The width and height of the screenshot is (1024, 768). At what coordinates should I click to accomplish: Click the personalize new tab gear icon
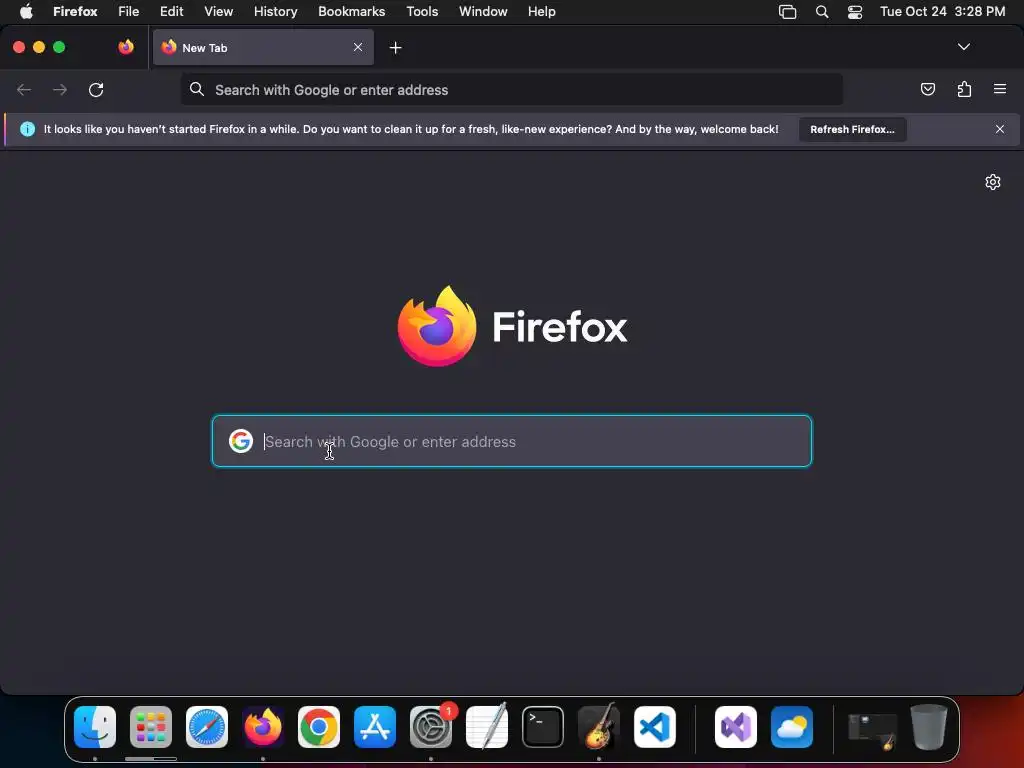pyautogui.click(x=993, y=182)
